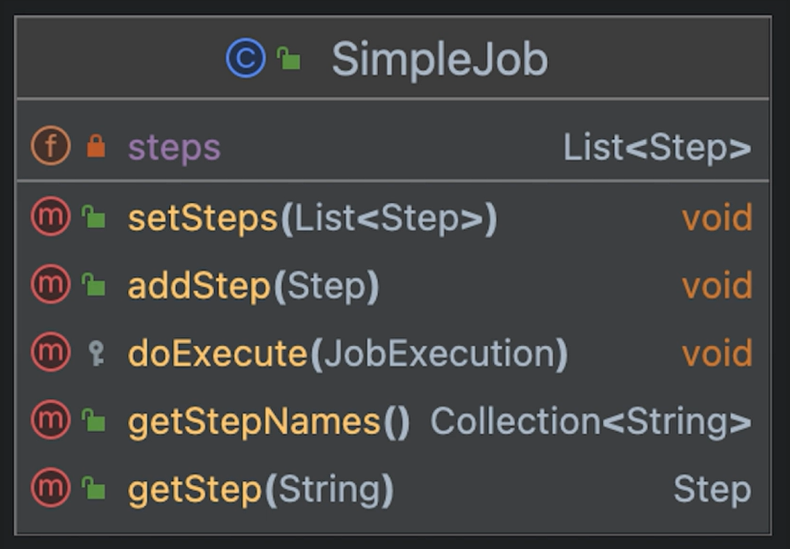Select the SimpleJob class title
This screenshot has height=549, width=790.
pyautogui.click(x=440, y=60)
